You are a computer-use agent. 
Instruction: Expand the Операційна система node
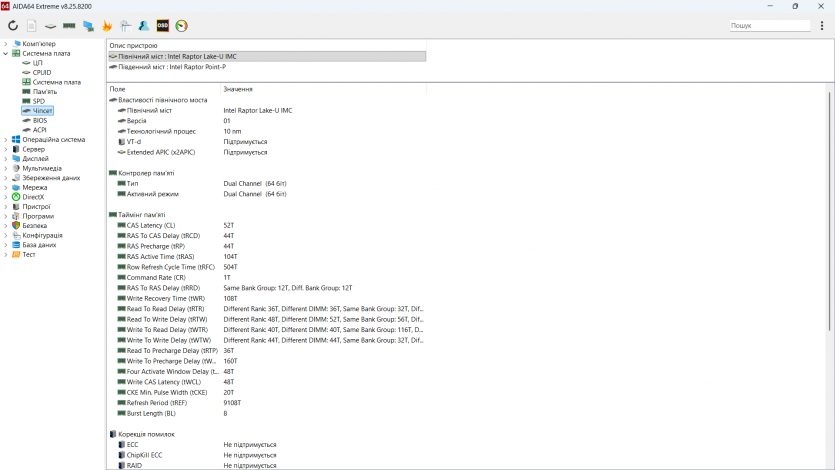5,139
